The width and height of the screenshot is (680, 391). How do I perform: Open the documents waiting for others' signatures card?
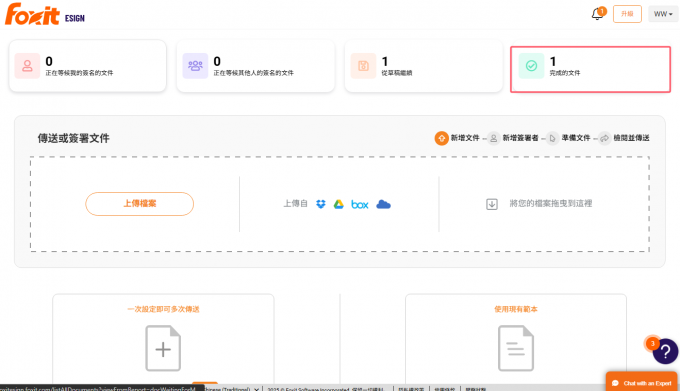(x=255, y=66)
